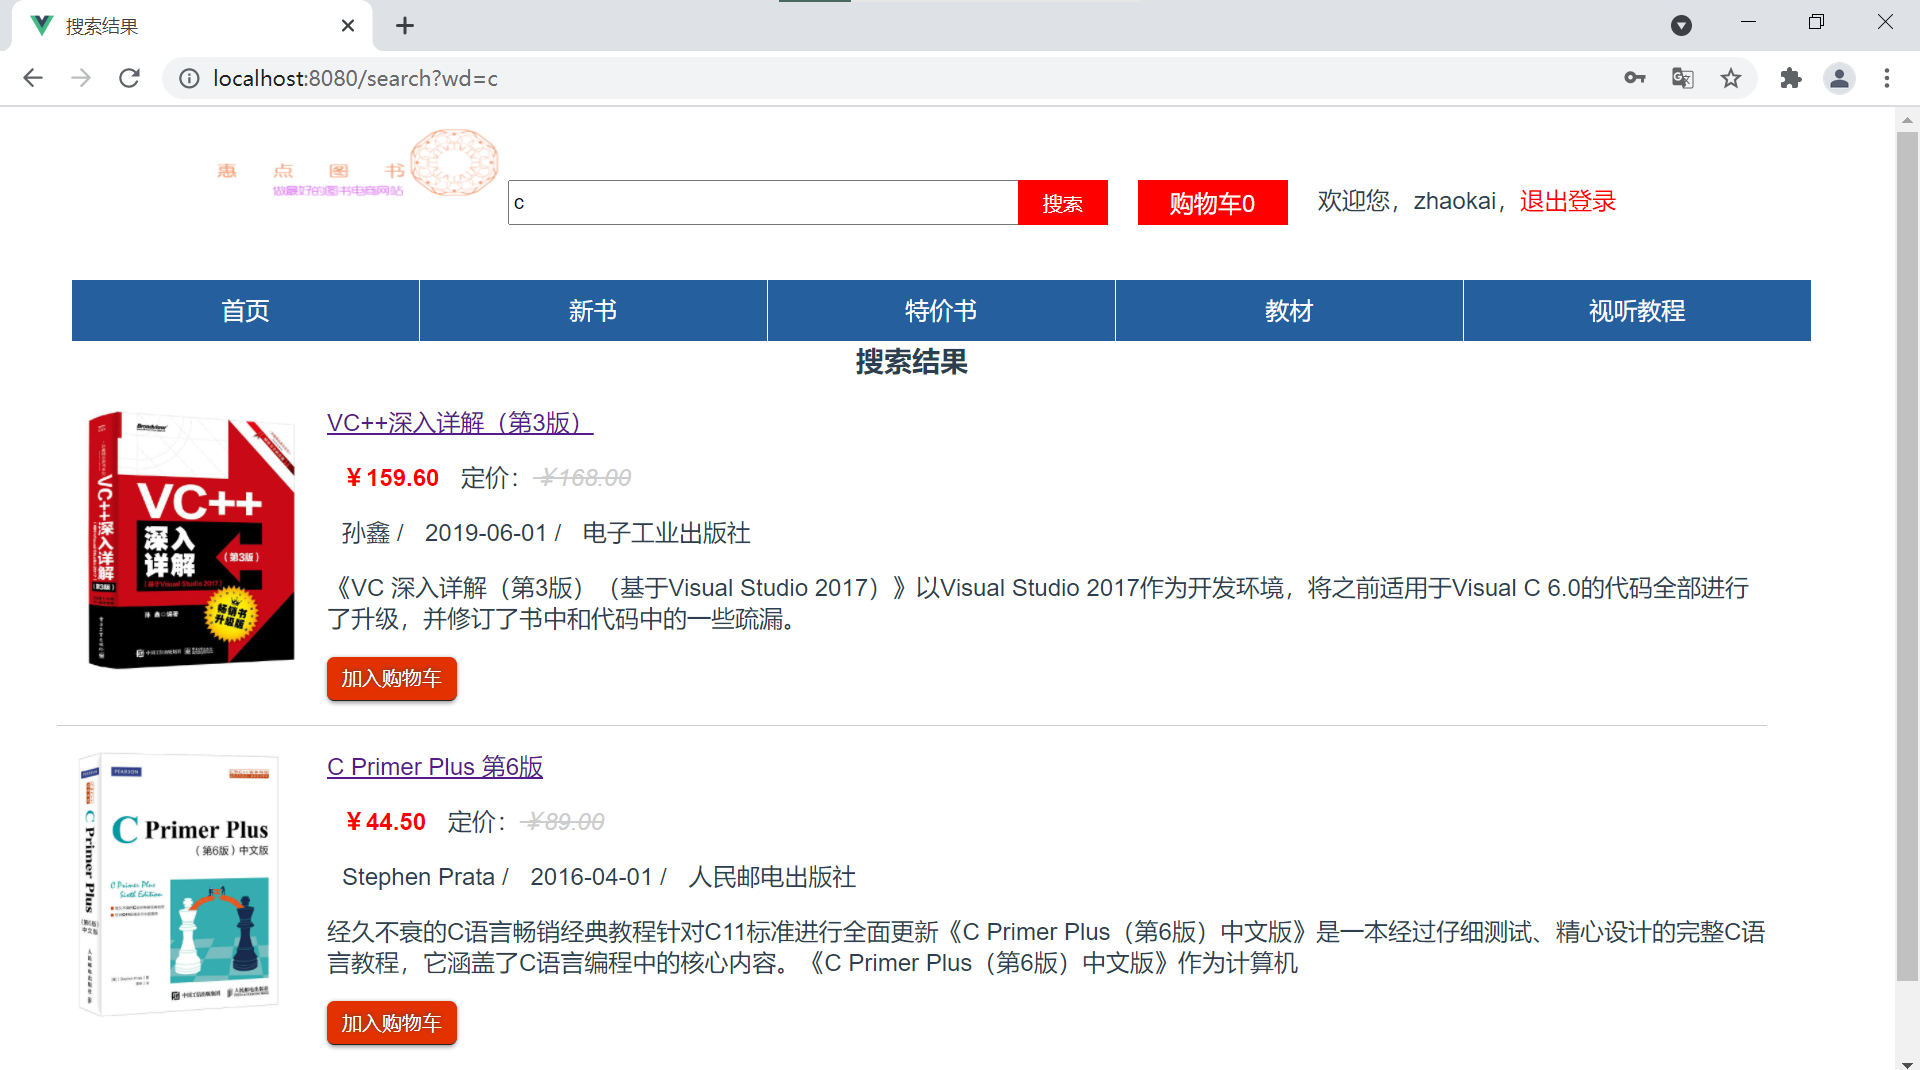Bookmark this page using the star icon

[x=1731, y=78]
